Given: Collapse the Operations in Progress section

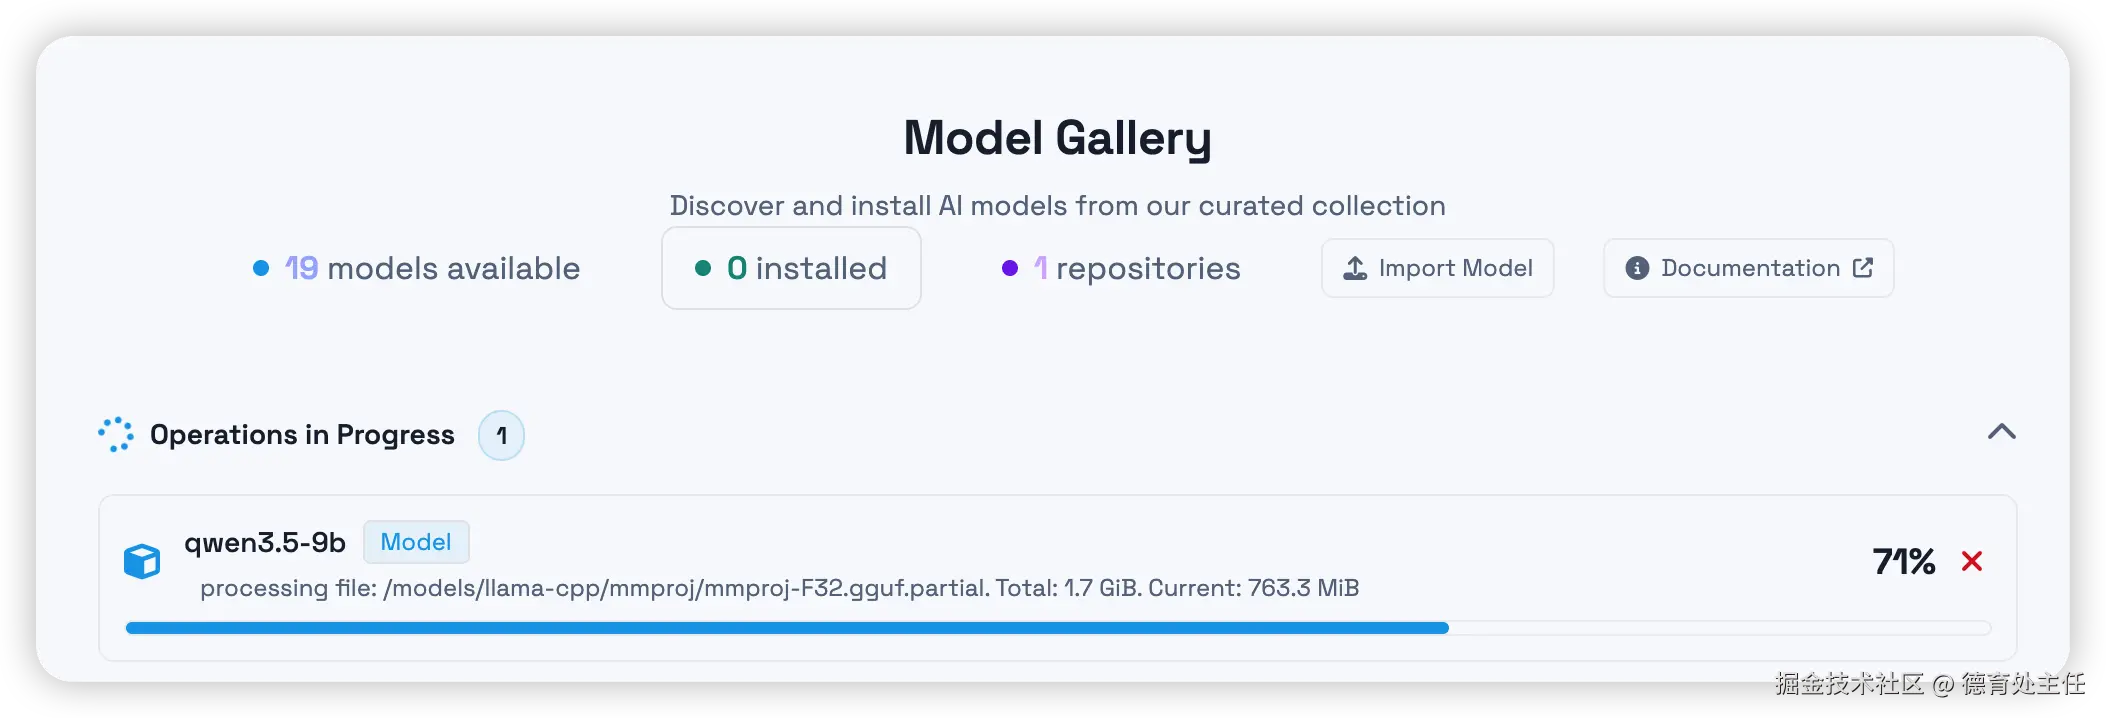Looking at the screenshot, I should (2001, 432).
